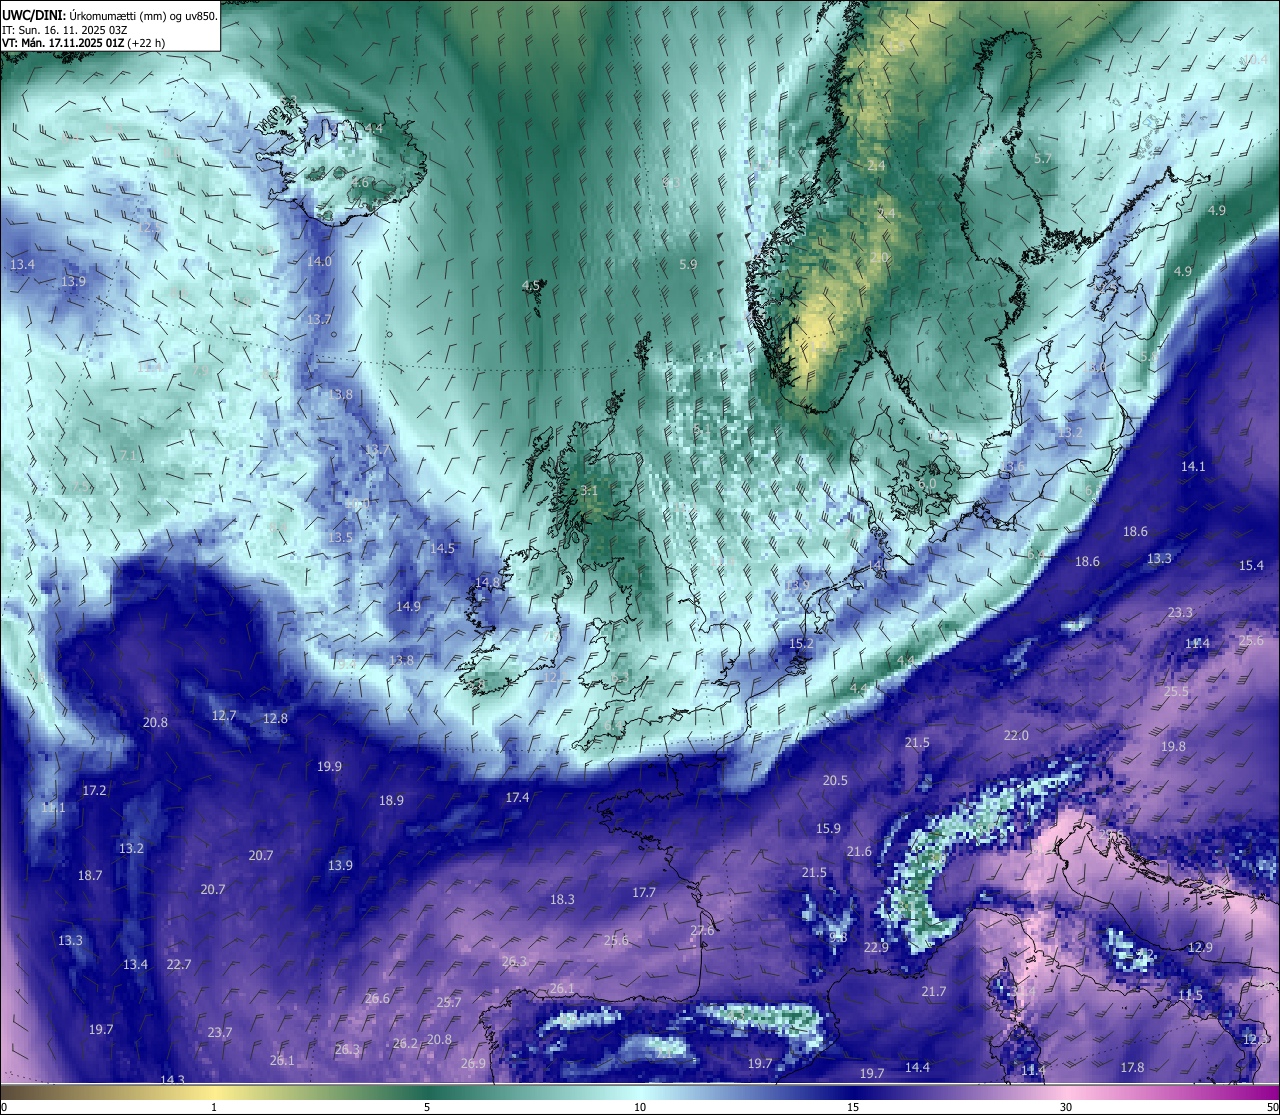Click the 21.6 value on the map
This screenshot has height=1115, width=1280.
859,852
